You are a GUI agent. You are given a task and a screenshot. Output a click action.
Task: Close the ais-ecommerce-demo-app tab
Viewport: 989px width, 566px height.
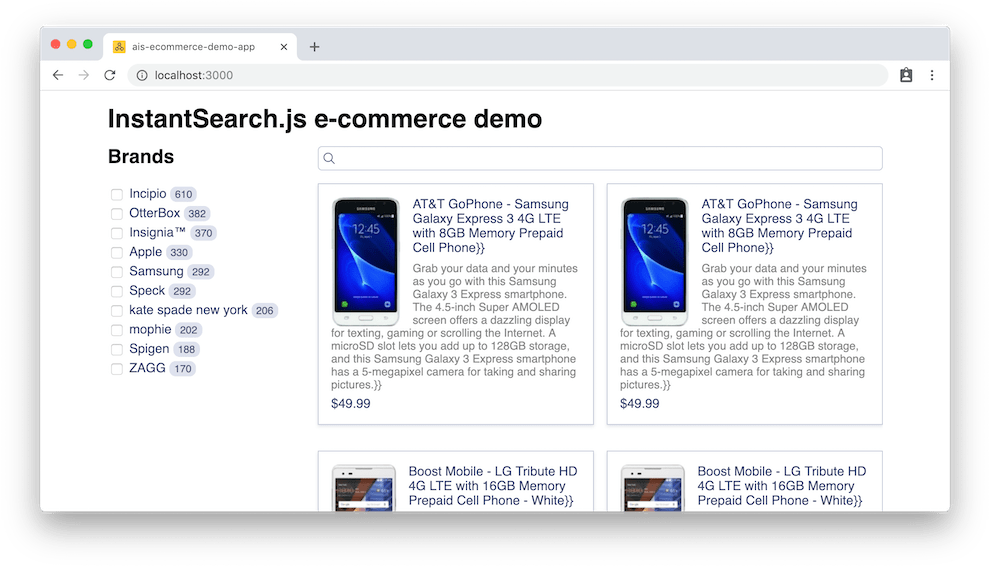[284, 47]
